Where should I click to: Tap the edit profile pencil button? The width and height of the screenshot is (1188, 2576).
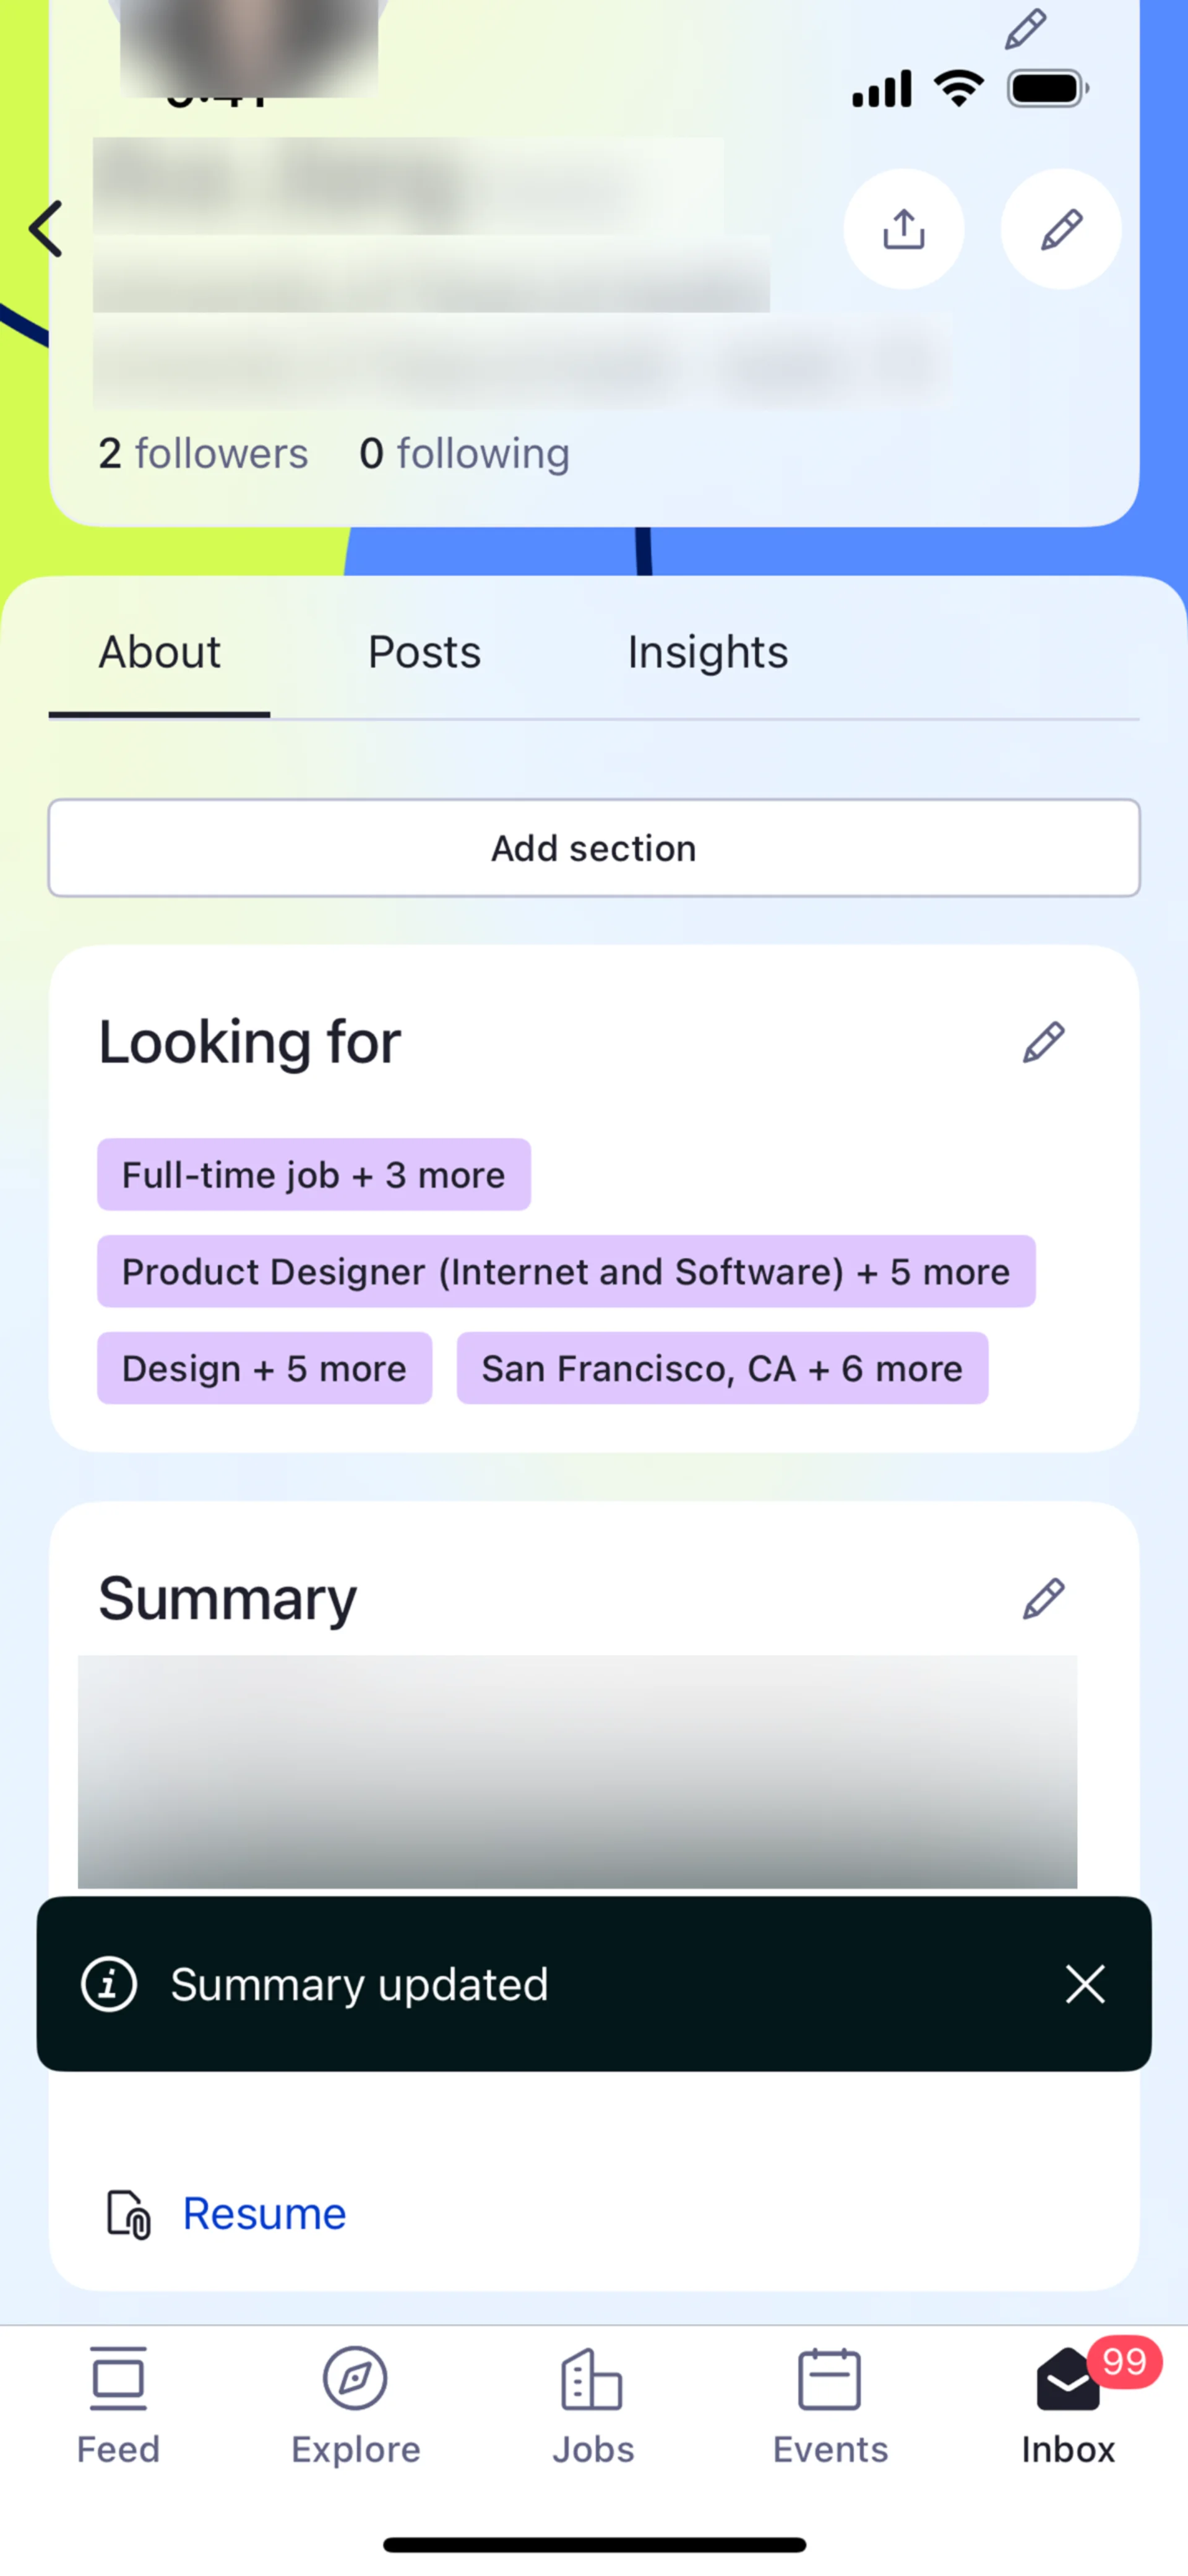point(1060,229)
